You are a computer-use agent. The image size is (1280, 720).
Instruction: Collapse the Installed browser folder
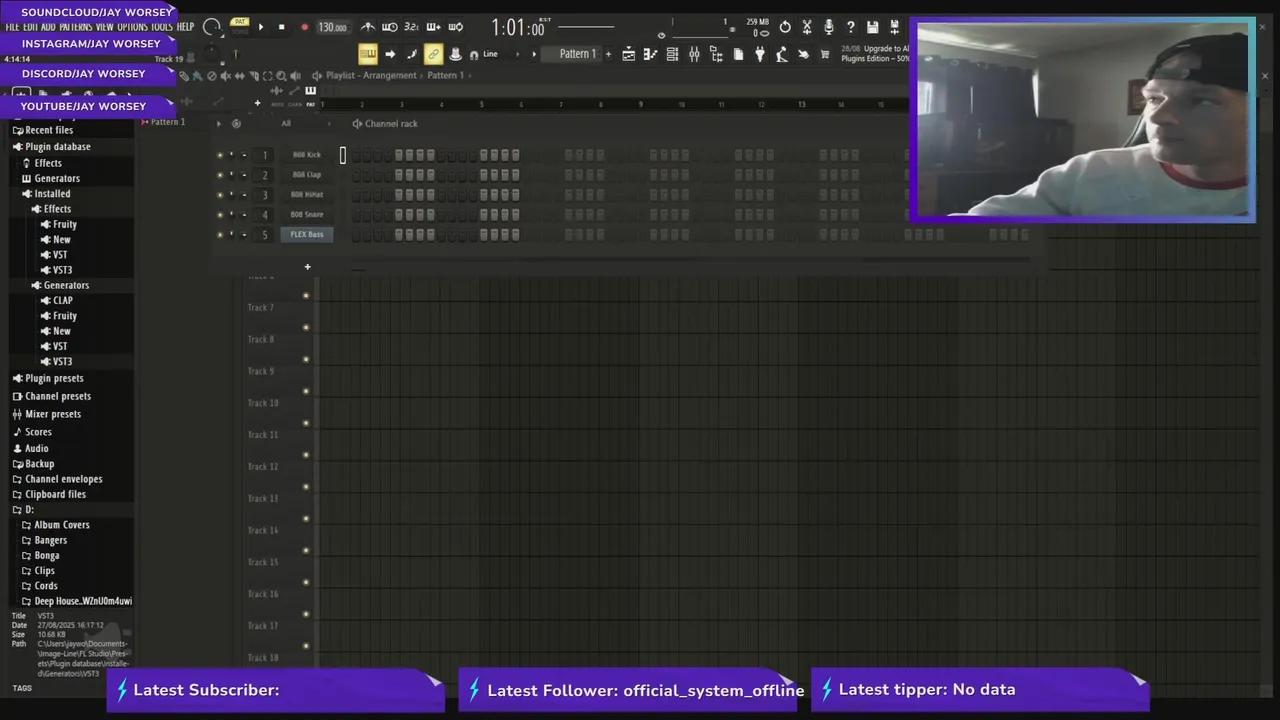52,194
